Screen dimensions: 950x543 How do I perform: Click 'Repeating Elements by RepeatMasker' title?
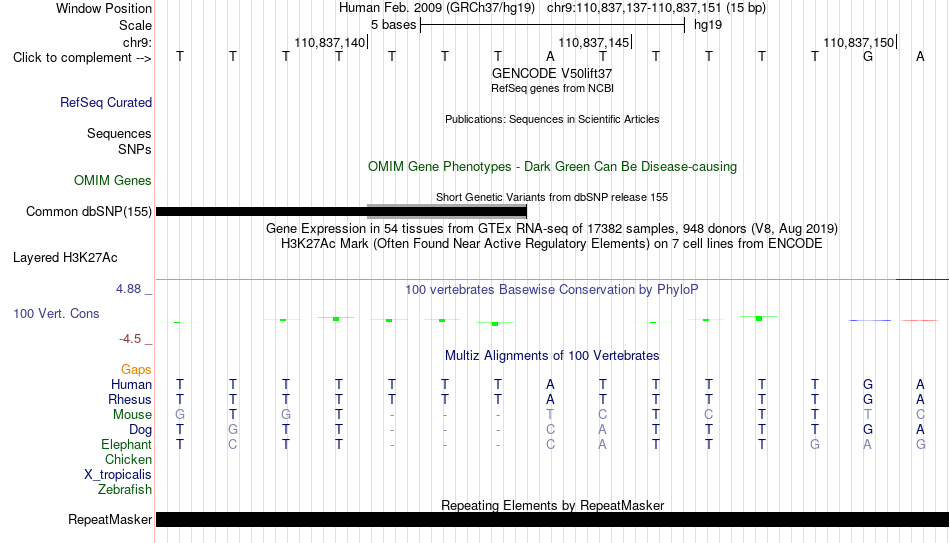pos(553,505)
